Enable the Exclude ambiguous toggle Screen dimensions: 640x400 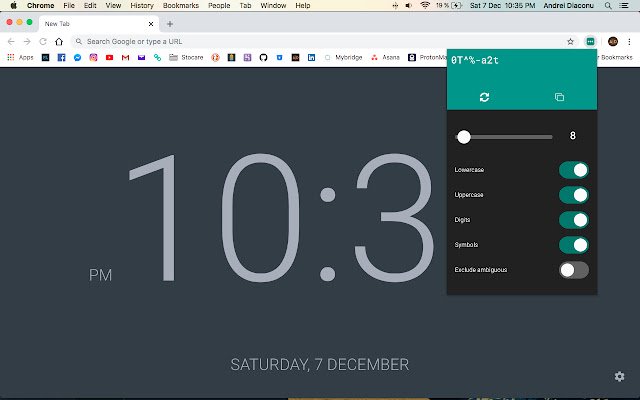click(x=574, y=270)
